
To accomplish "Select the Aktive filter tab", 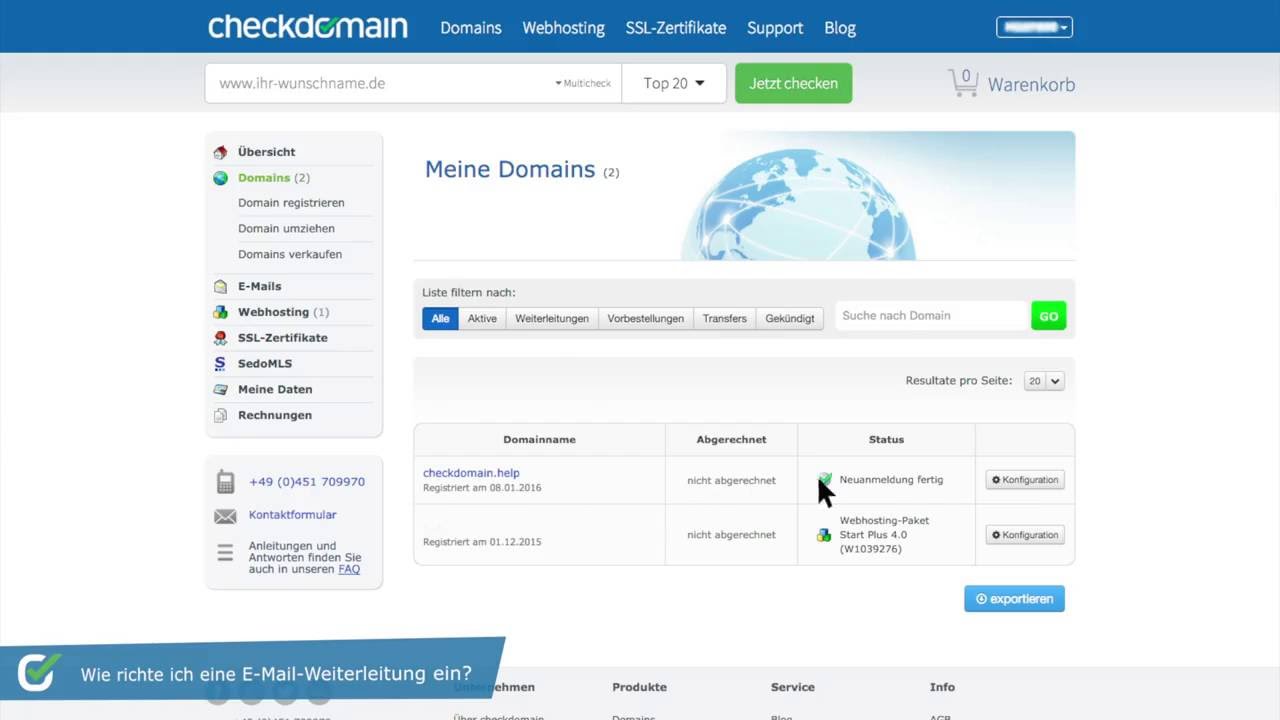I will [482, 318].
